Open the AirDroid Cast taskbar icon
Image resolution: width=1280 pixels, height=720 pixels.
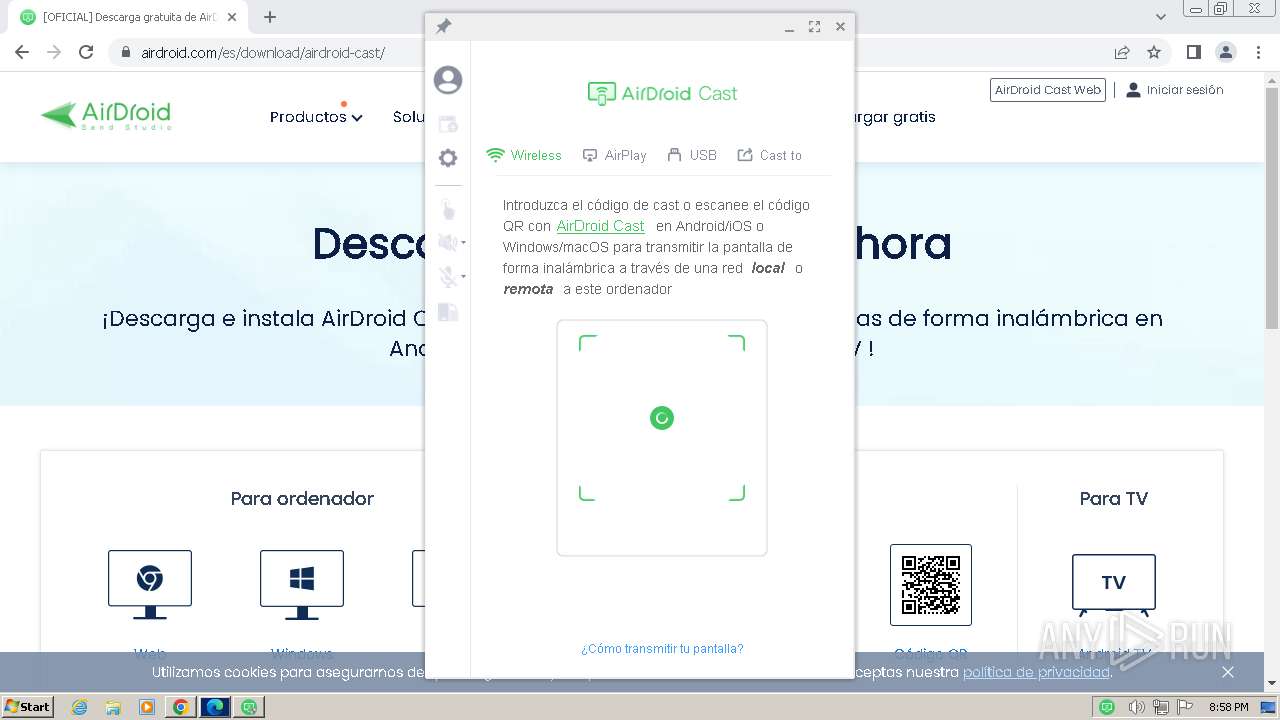pyautogui.click(x=250, y=707)
